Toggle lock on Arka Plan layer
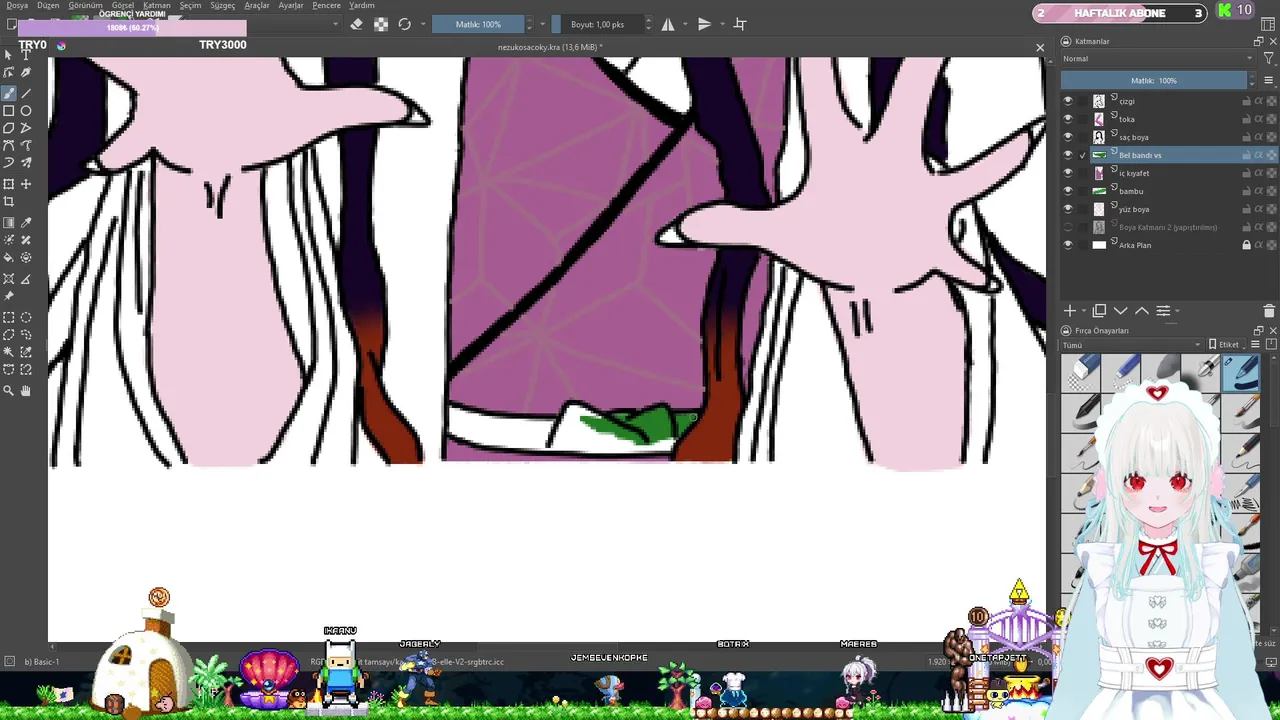The width and height of the screenshot is (1280, 720). (1247, 245)
